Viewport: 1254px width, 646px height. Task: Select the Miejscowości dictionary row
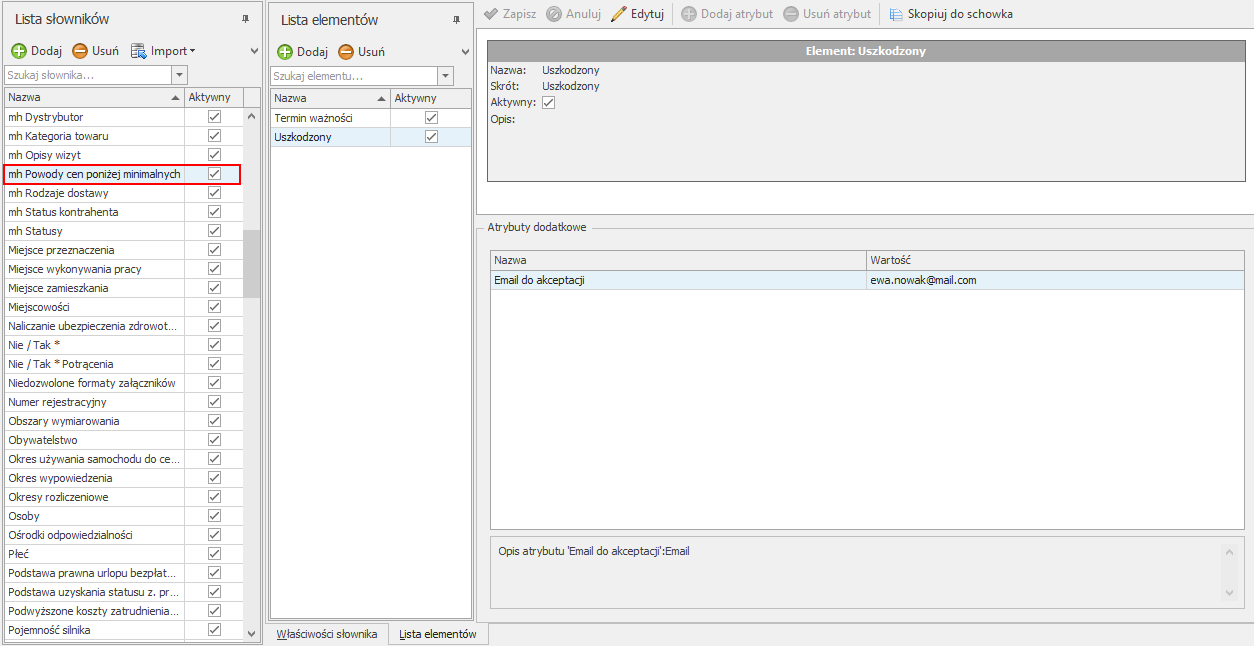[x=93, y=307]
